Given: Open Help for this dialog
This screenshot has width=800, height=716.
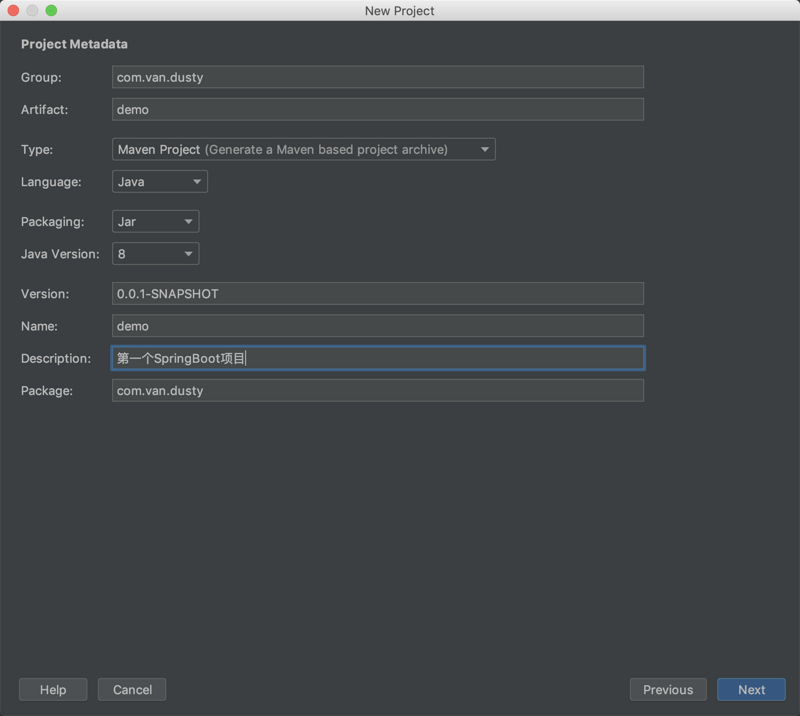Looking at the screenshot, I should [x=53, y=690].
